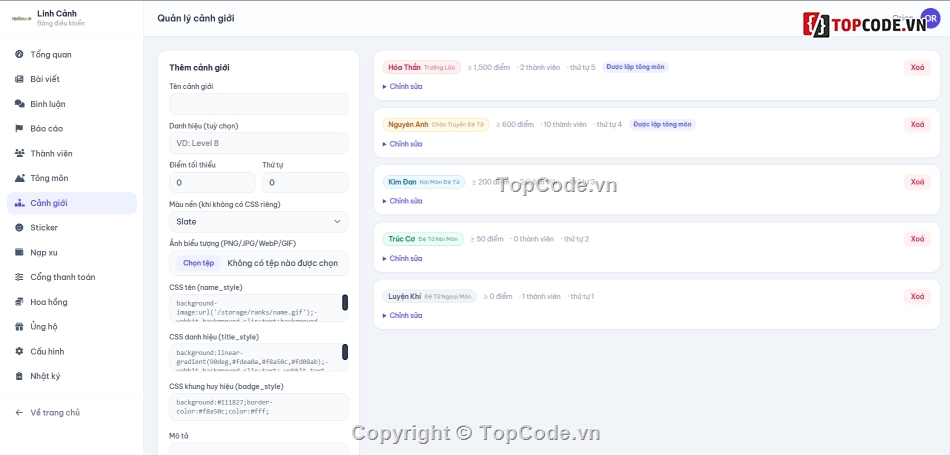Click the Mô tả description field
950x455 pixels.
(x=259, y=449)
